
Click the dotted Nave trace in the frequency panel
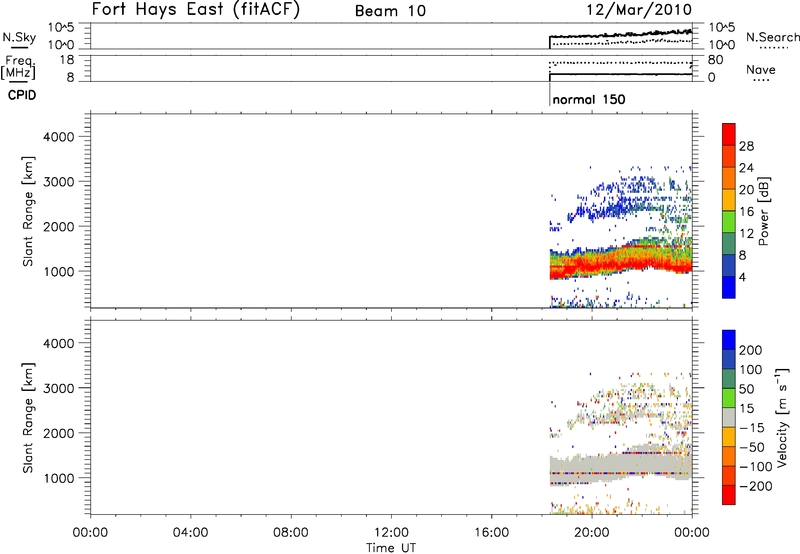620,63
